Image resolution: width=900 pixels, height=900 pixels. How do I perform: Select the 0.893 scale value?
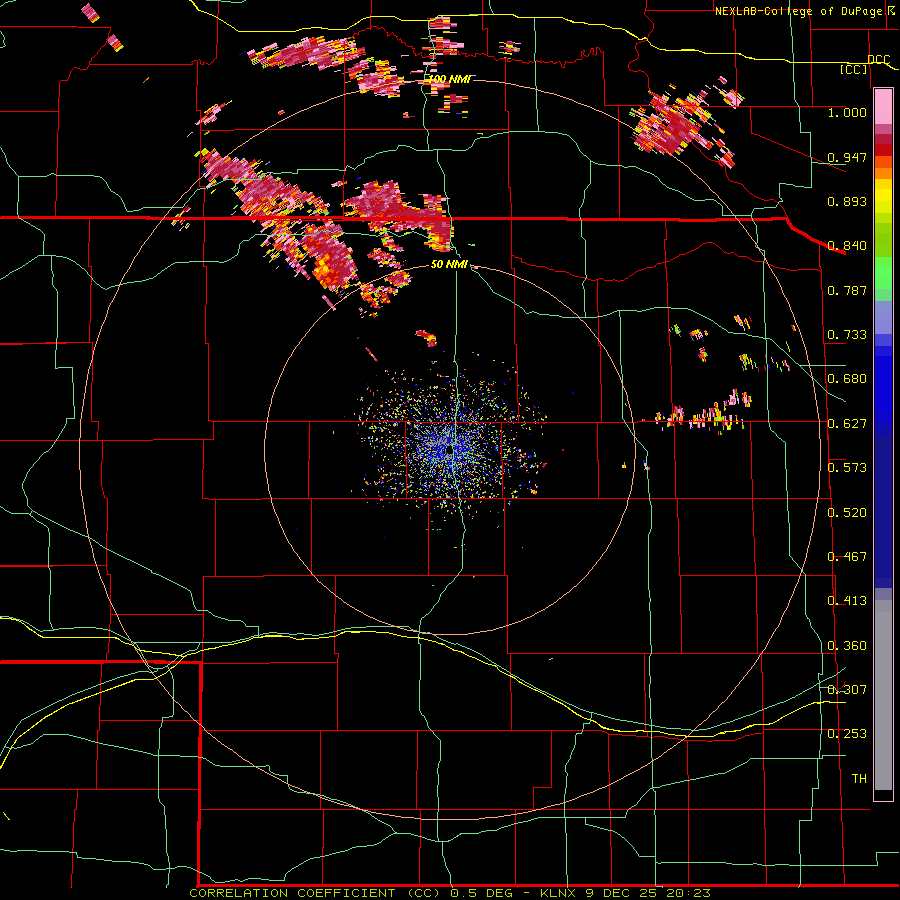click(847, 201)
